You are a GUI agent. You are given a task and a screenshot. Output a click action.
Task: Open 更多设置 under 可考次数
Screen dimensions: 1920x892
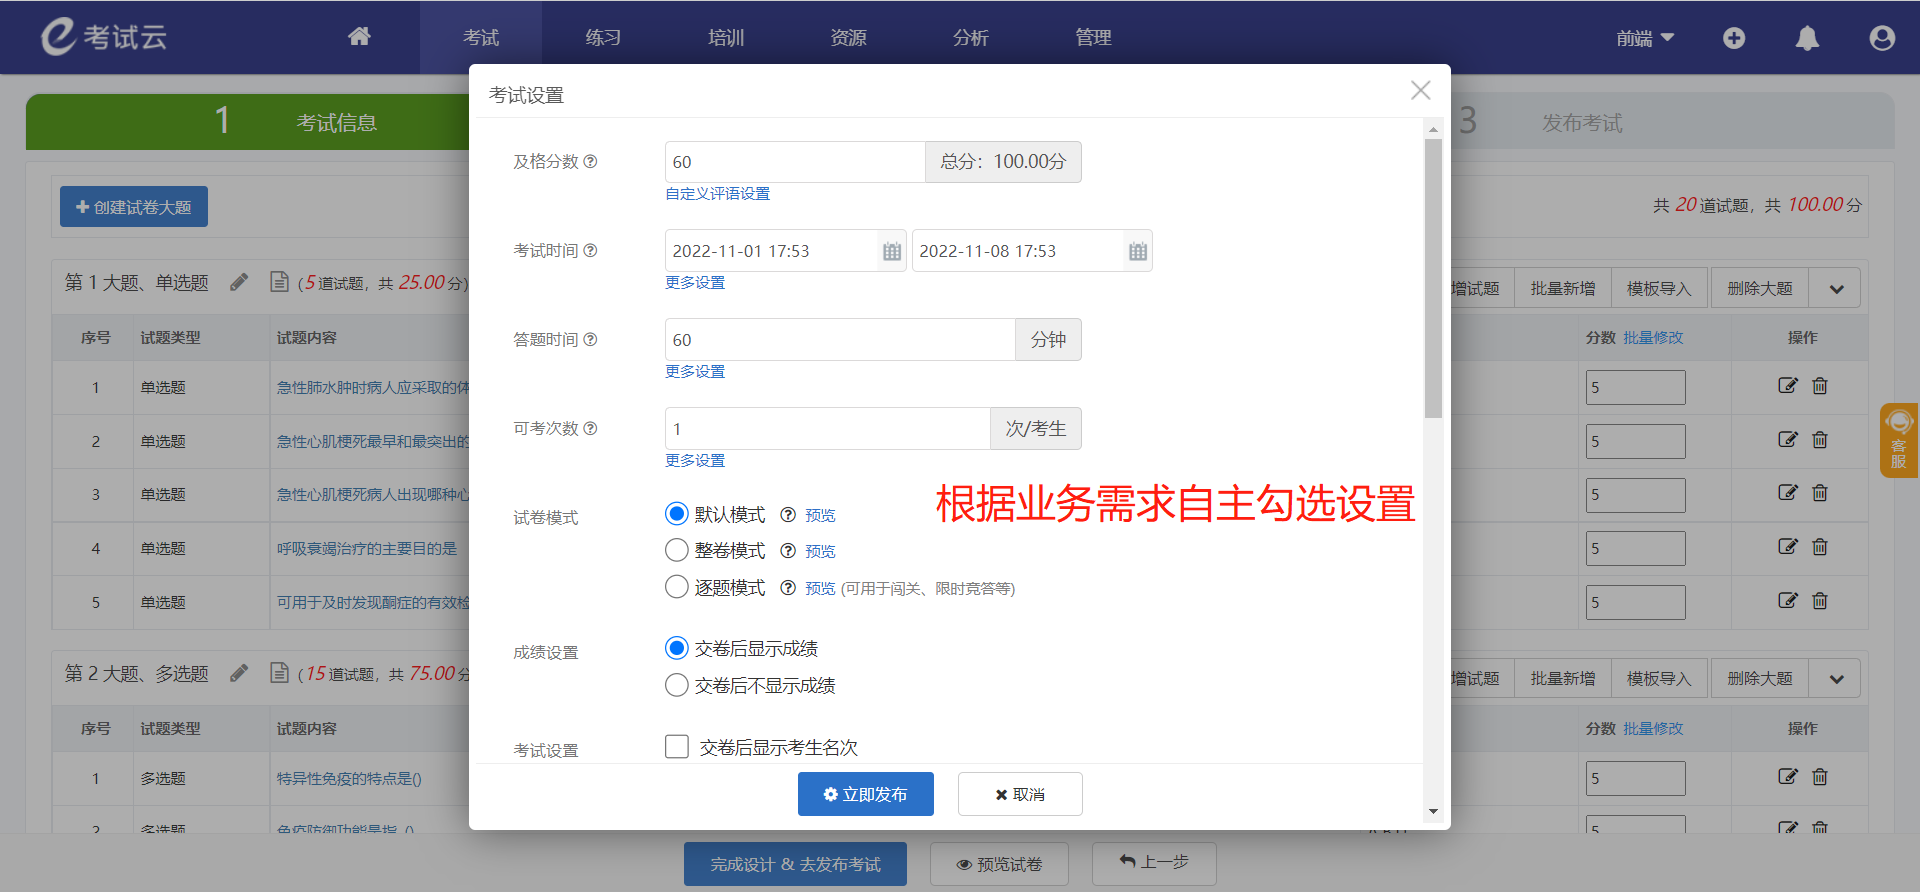[695, 461]
